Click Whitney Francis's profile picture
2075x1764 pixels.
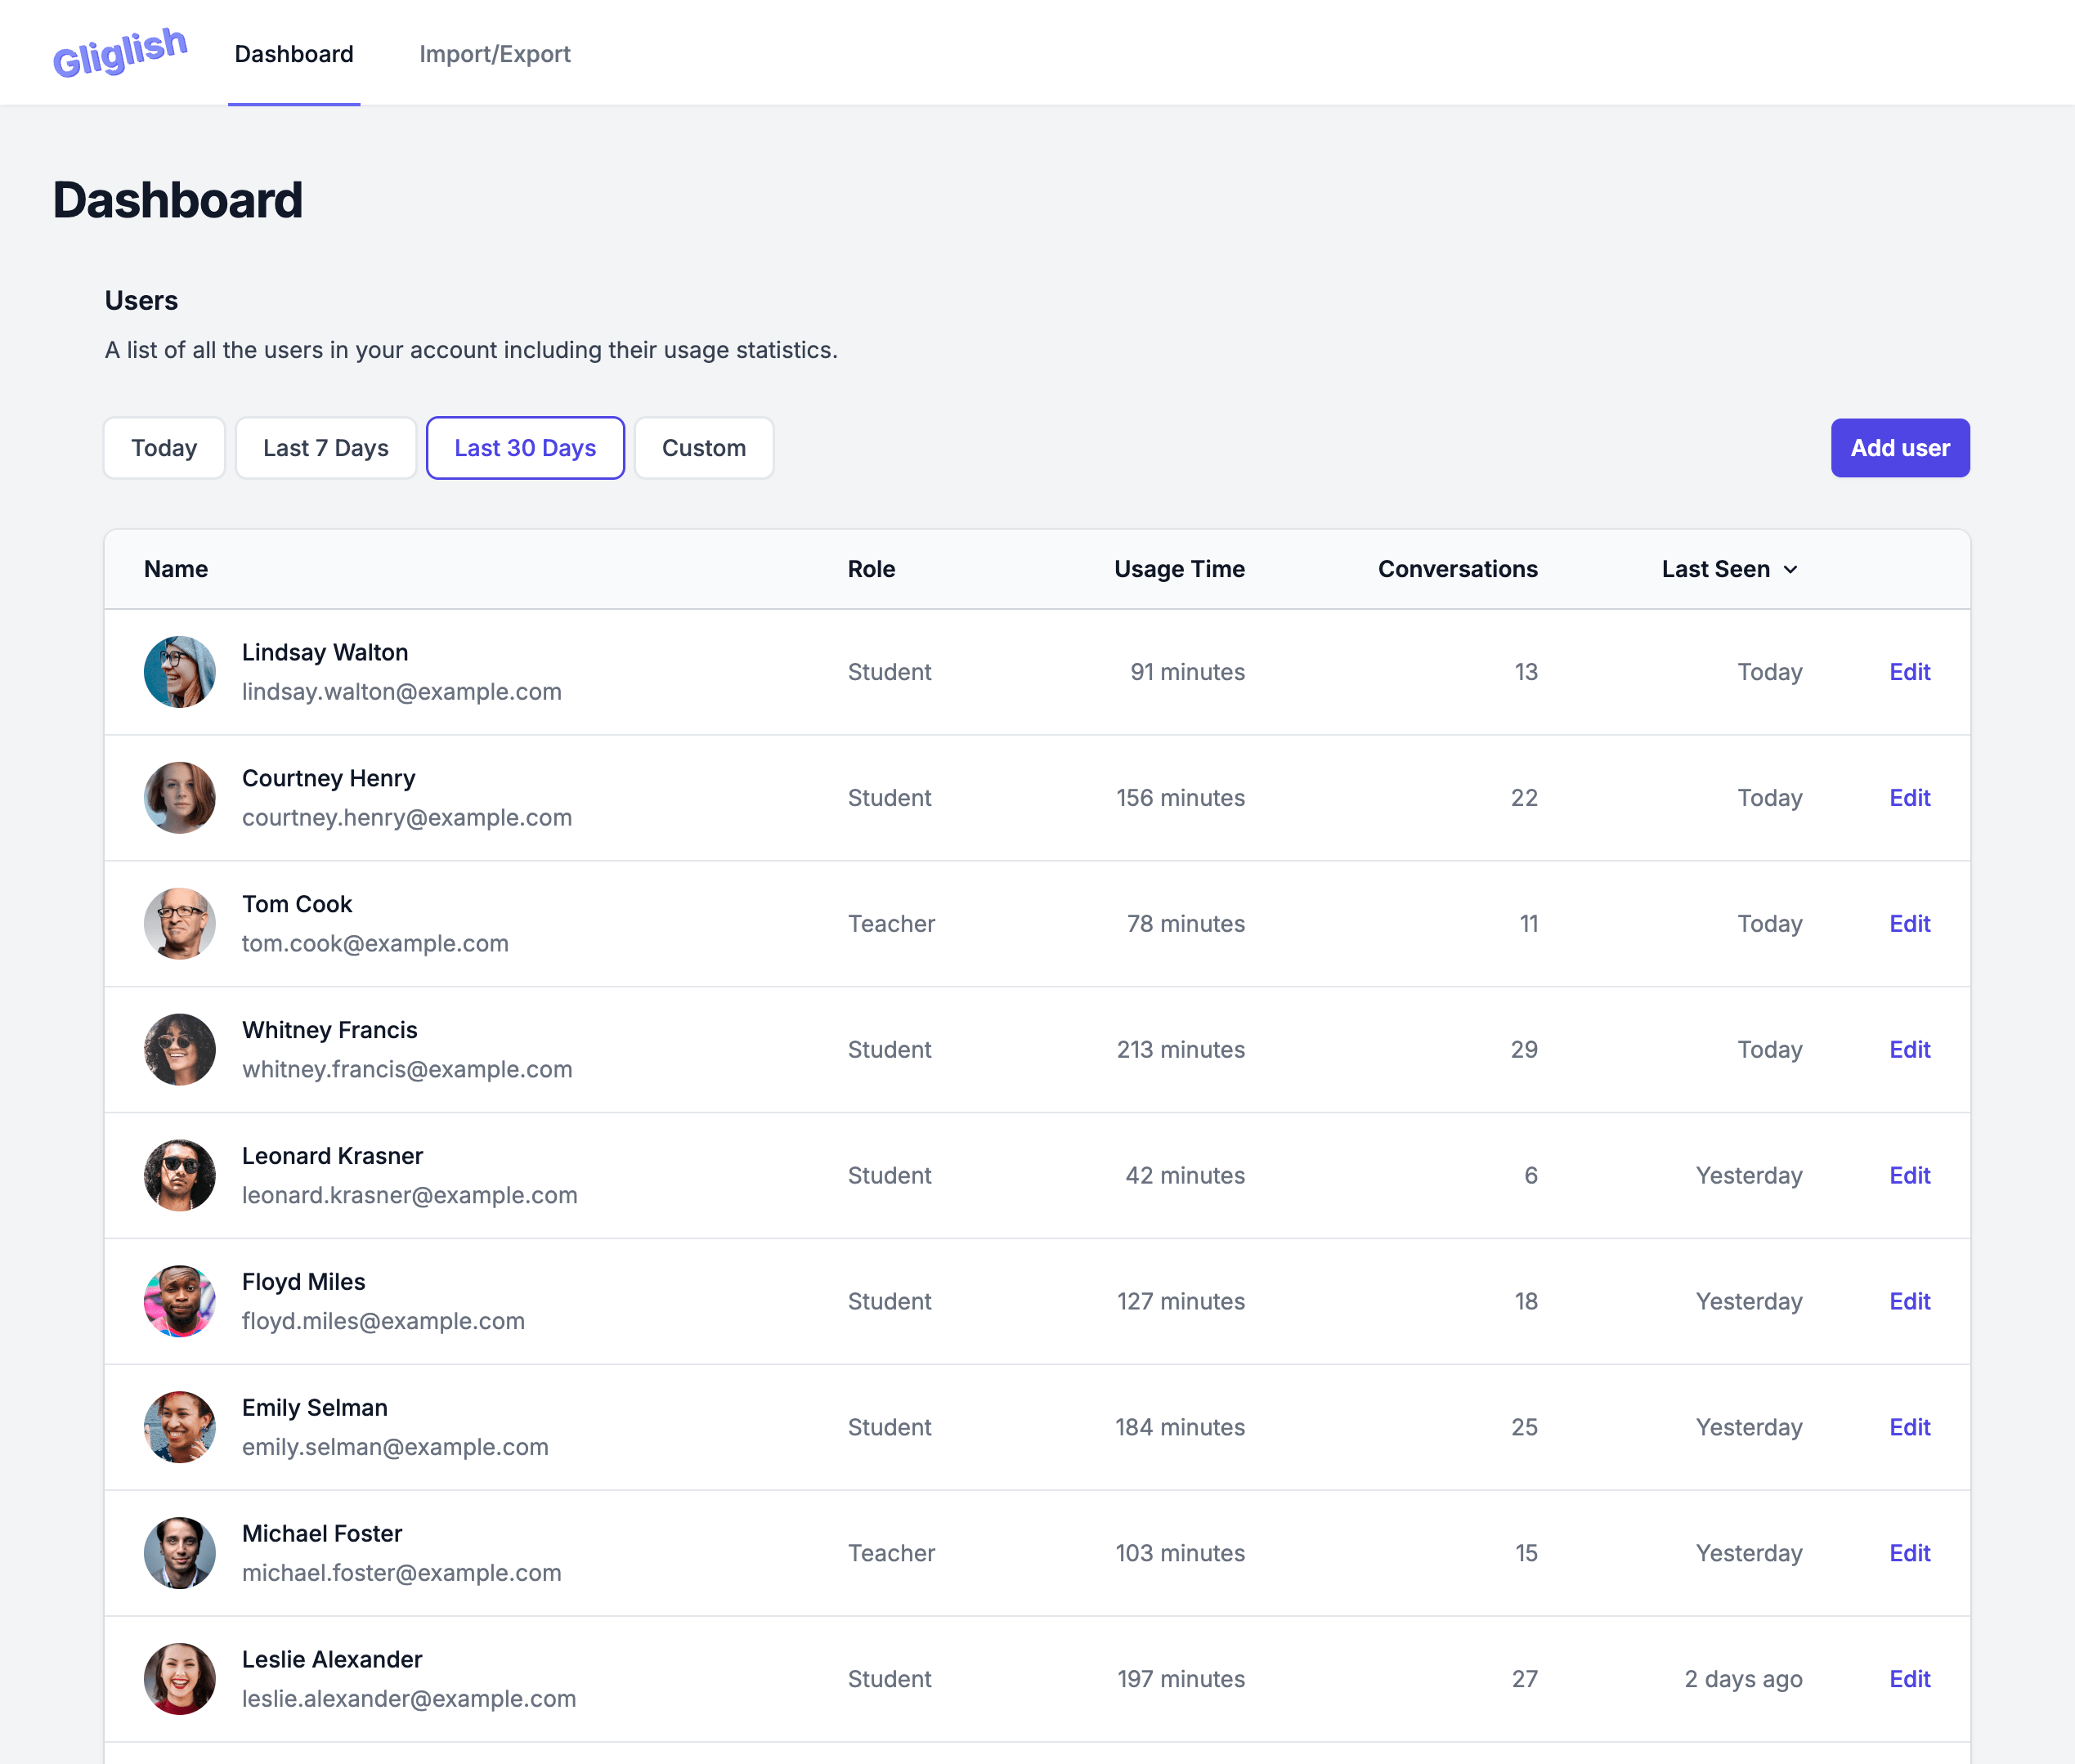point(178,1048)
